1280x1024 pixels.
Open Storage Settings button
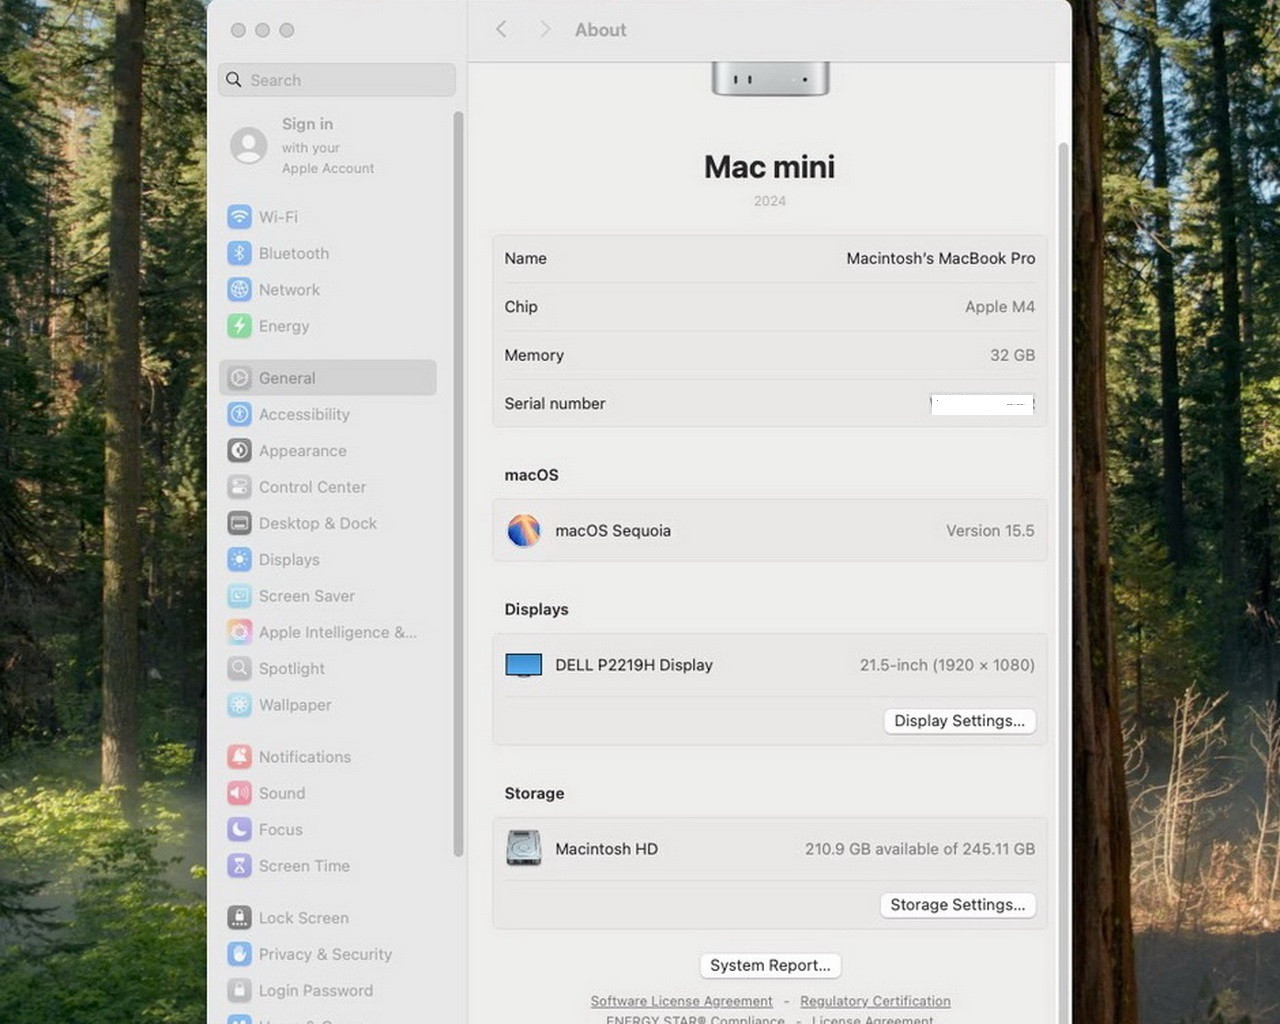(x=958, y=905)
